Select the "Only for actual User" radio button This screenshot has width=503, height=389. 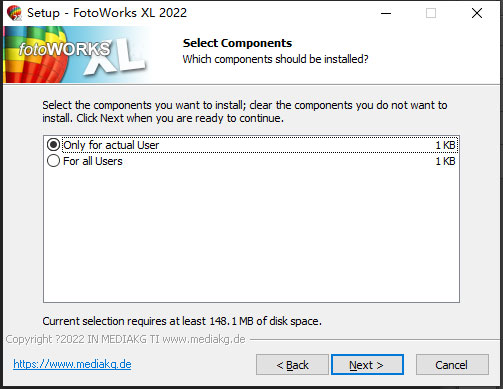click(53, 145)
